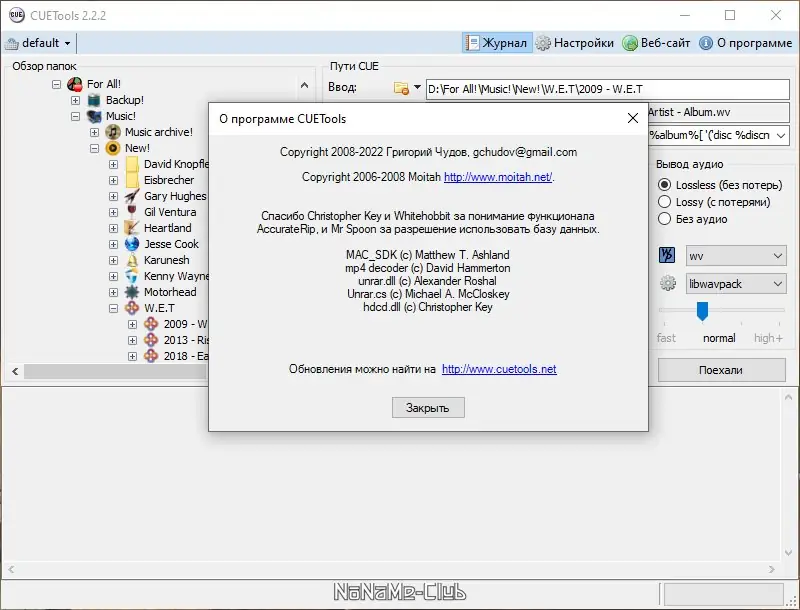Click the 2013 album folder icon

click(x=151, y=340)
